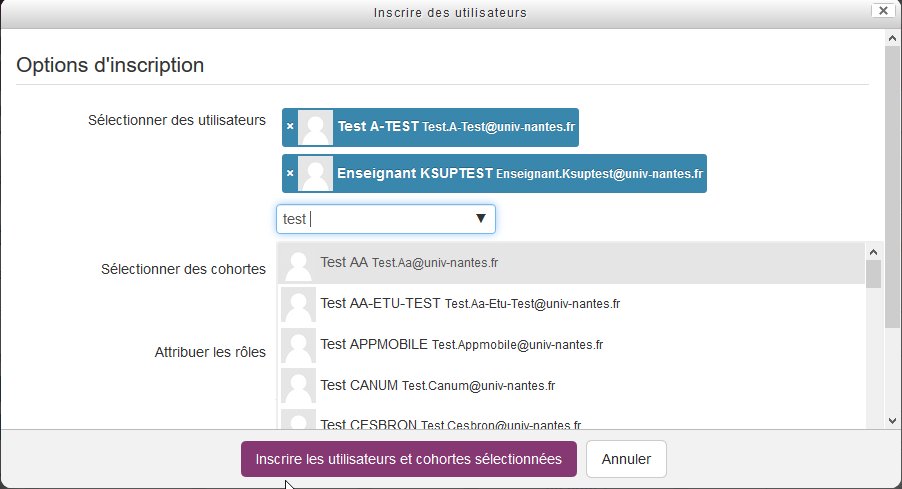The height and width of the screenshot is (489, 902).
Task: Pick Test APPMOBILE in the suggestion list
Action: point(461,345)
